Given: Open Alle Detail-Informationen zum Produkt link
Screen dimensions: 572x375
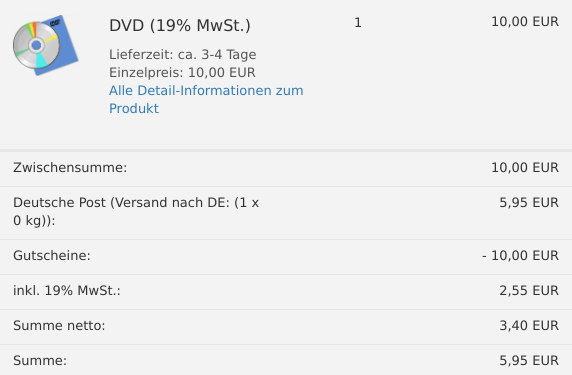Looking at the screenshot, I should coord(206,99).
